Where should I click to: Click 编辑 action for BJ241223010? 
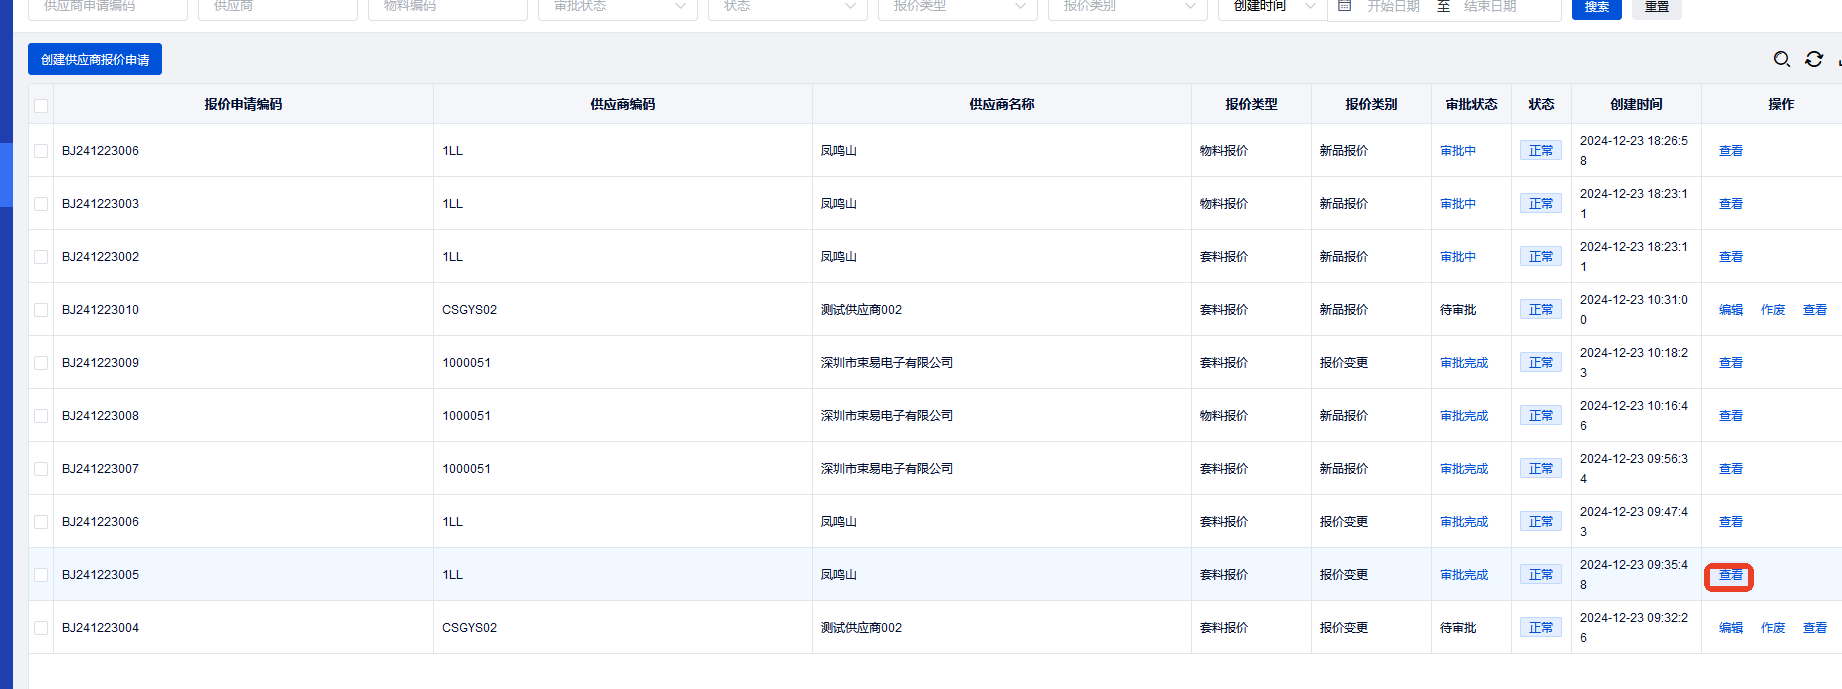tap(1730, 310)
